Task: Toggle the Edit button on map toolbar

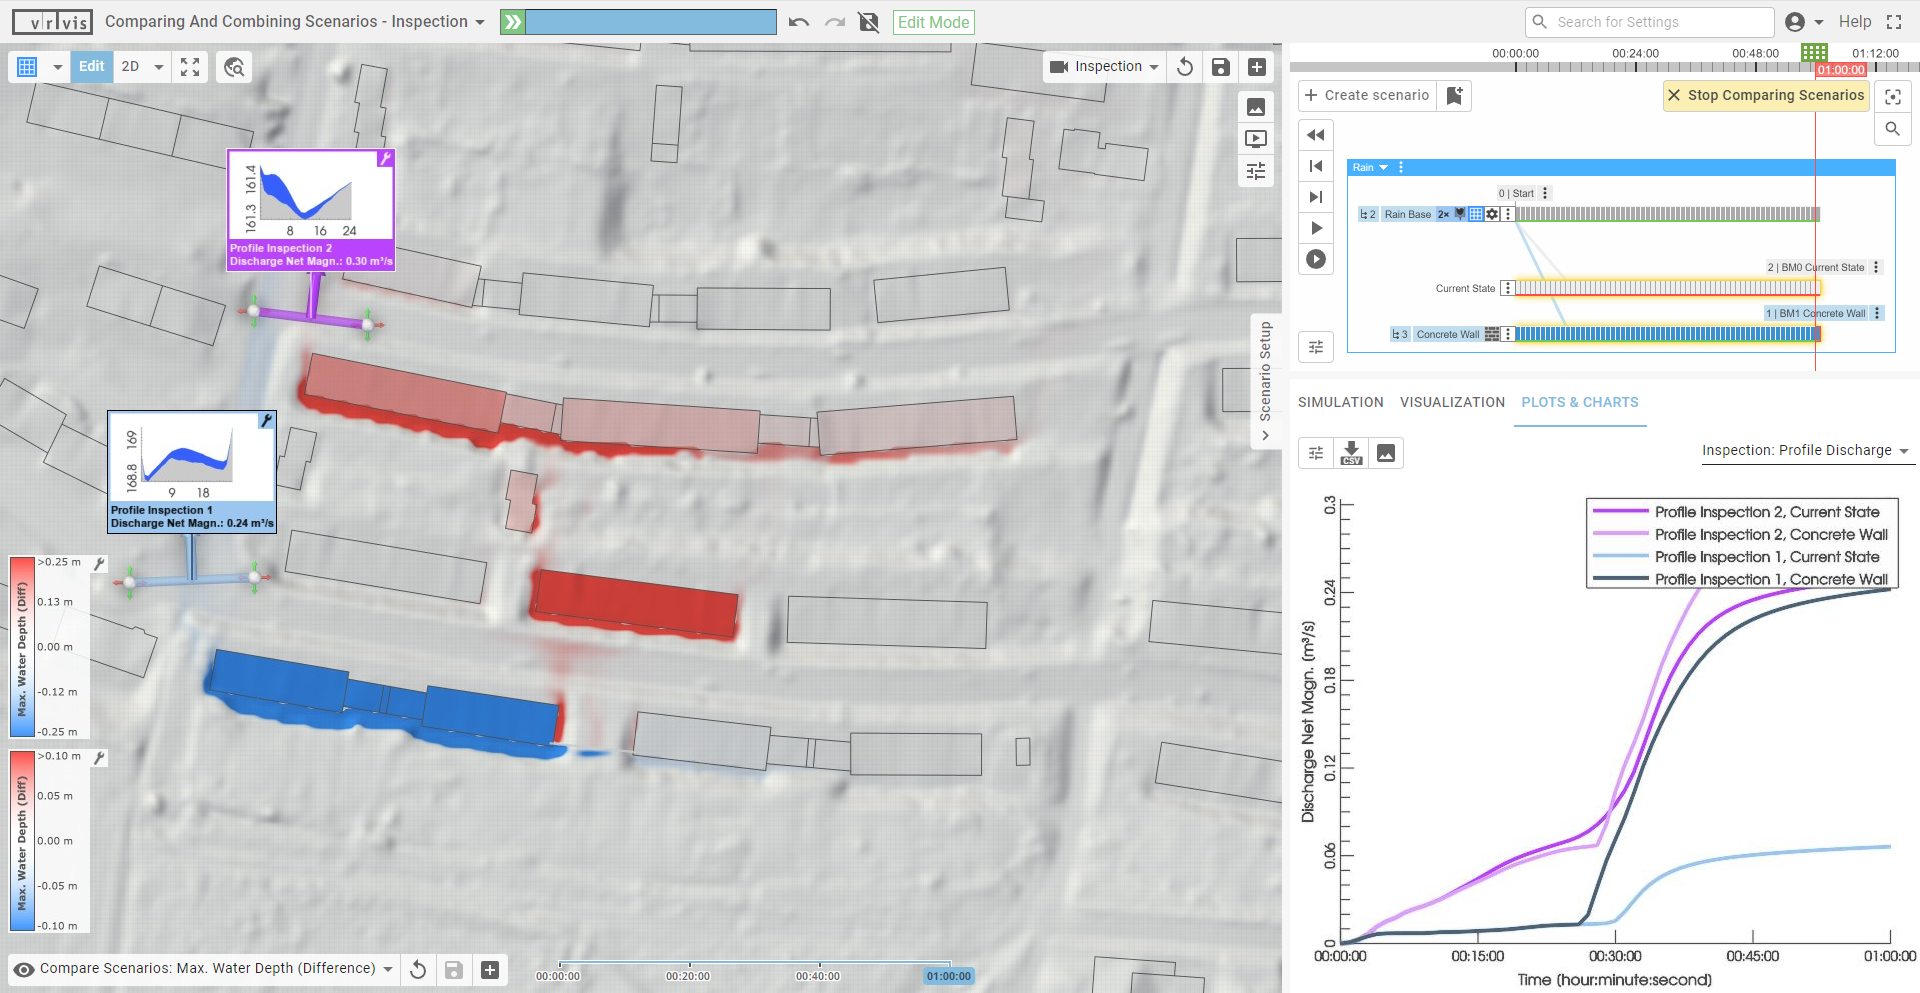Action: (91, 67)
